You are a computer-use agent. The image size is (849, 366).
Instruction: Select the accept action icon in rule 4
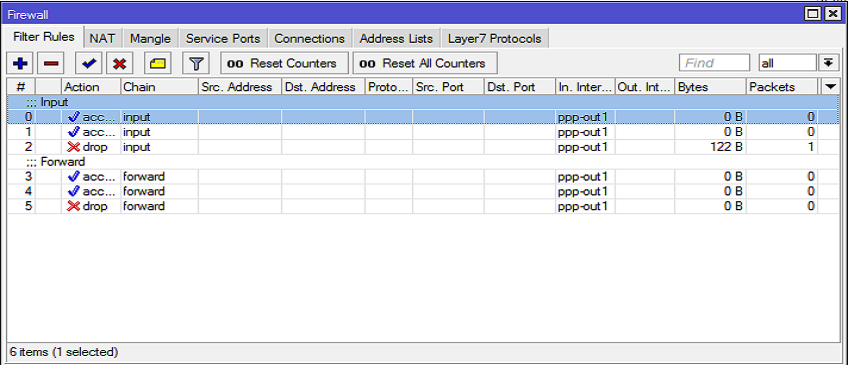tap(74, 191)
